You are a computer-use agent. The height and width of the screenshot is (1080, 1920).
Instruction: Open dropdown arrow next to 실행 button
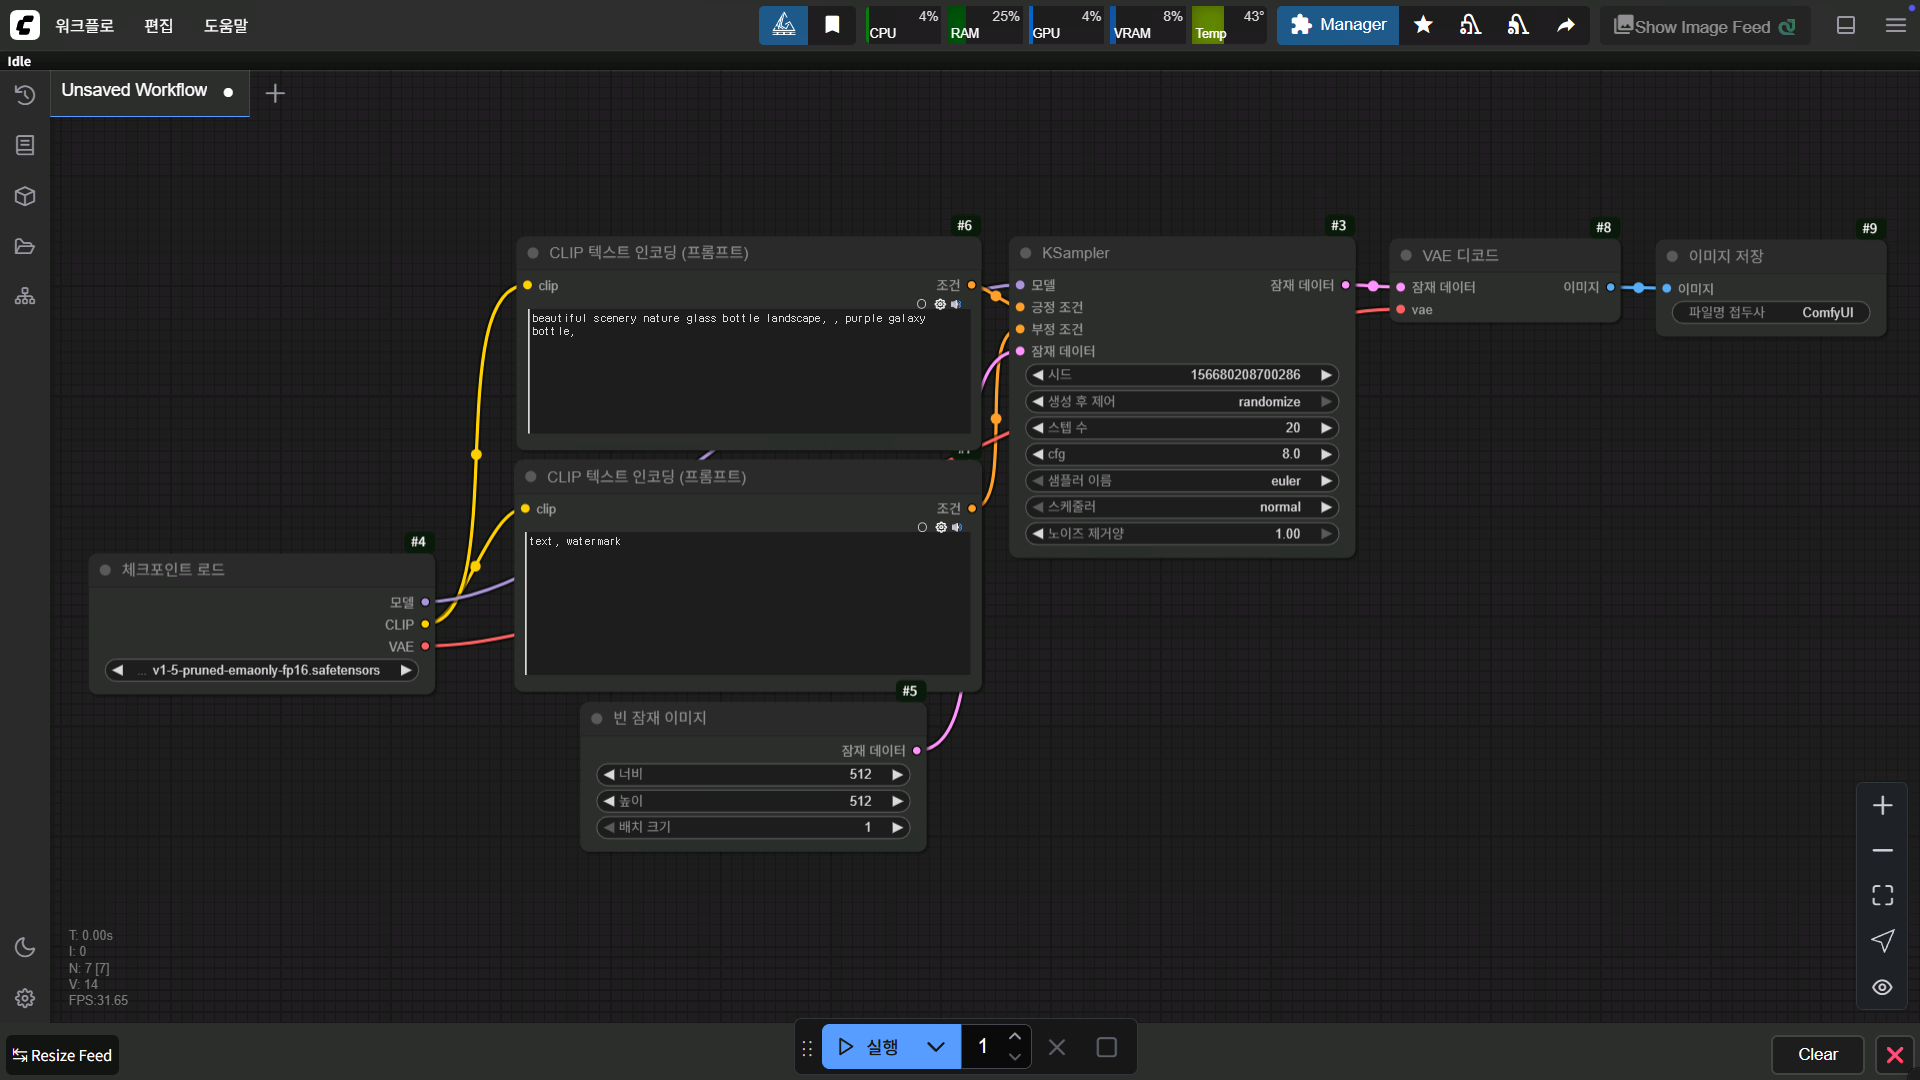click(936, 1047)
